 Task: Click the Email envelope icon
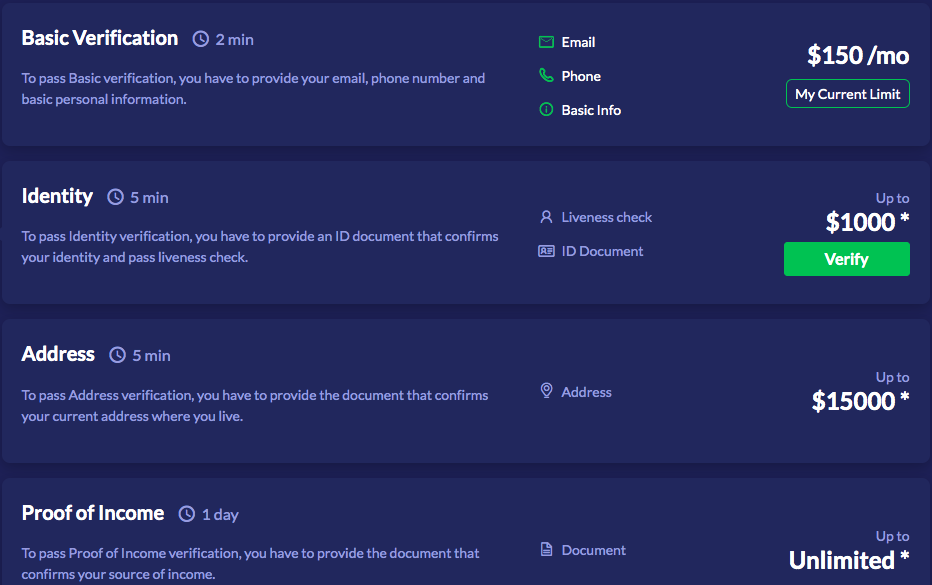pos(546,42)
